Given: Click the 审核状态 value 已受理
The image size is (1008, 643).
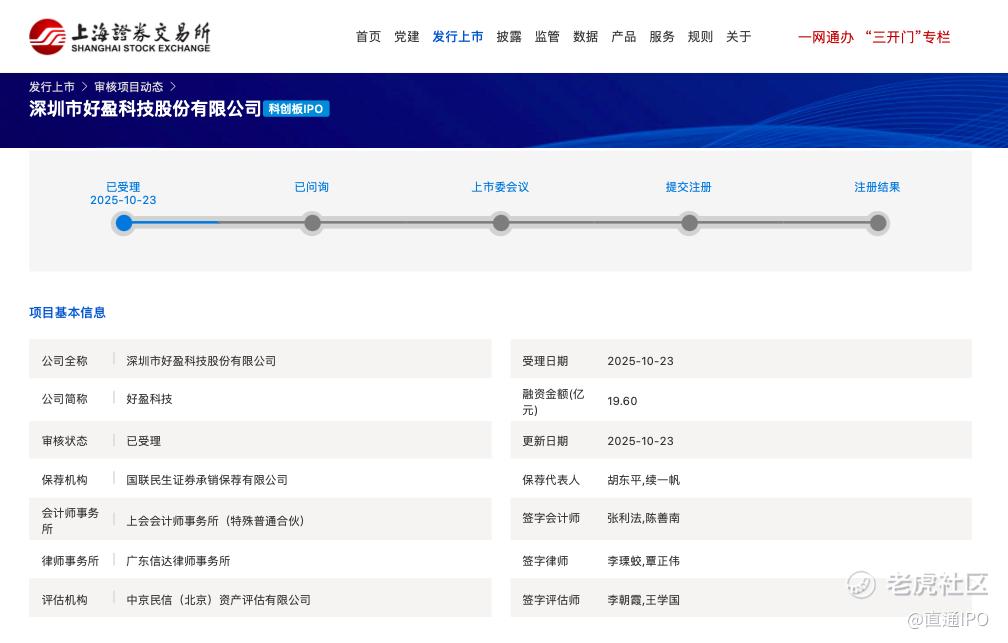Looking at the screenshot, I should point(143,441).
